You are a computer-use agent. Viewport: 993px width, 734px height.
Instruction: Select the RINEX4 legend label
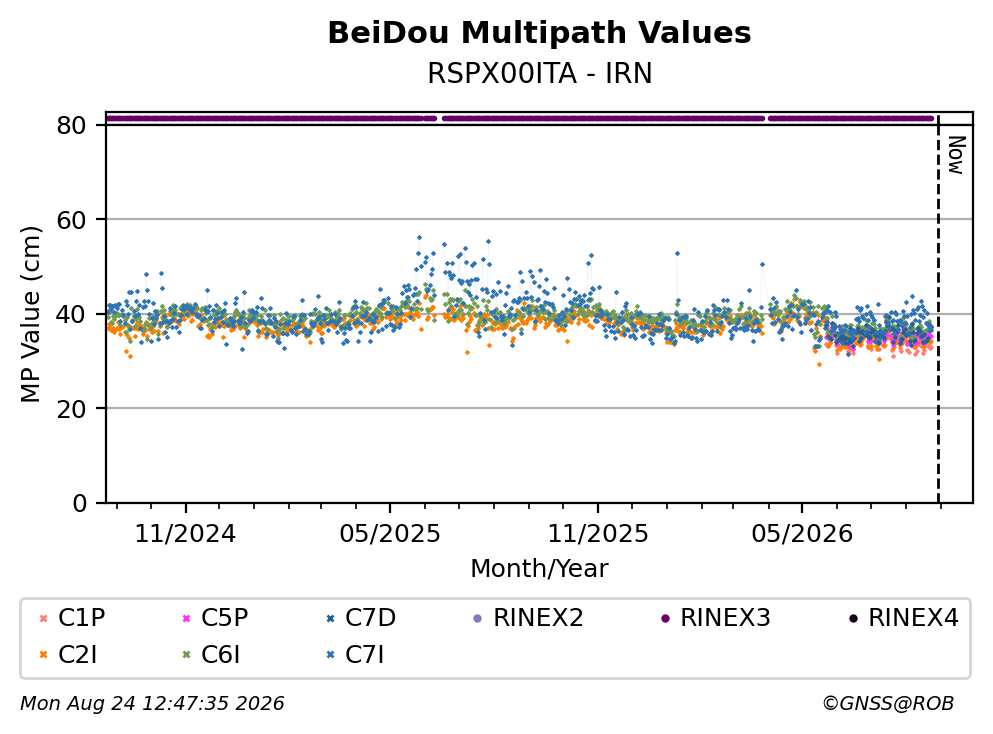tap(914, 617)
